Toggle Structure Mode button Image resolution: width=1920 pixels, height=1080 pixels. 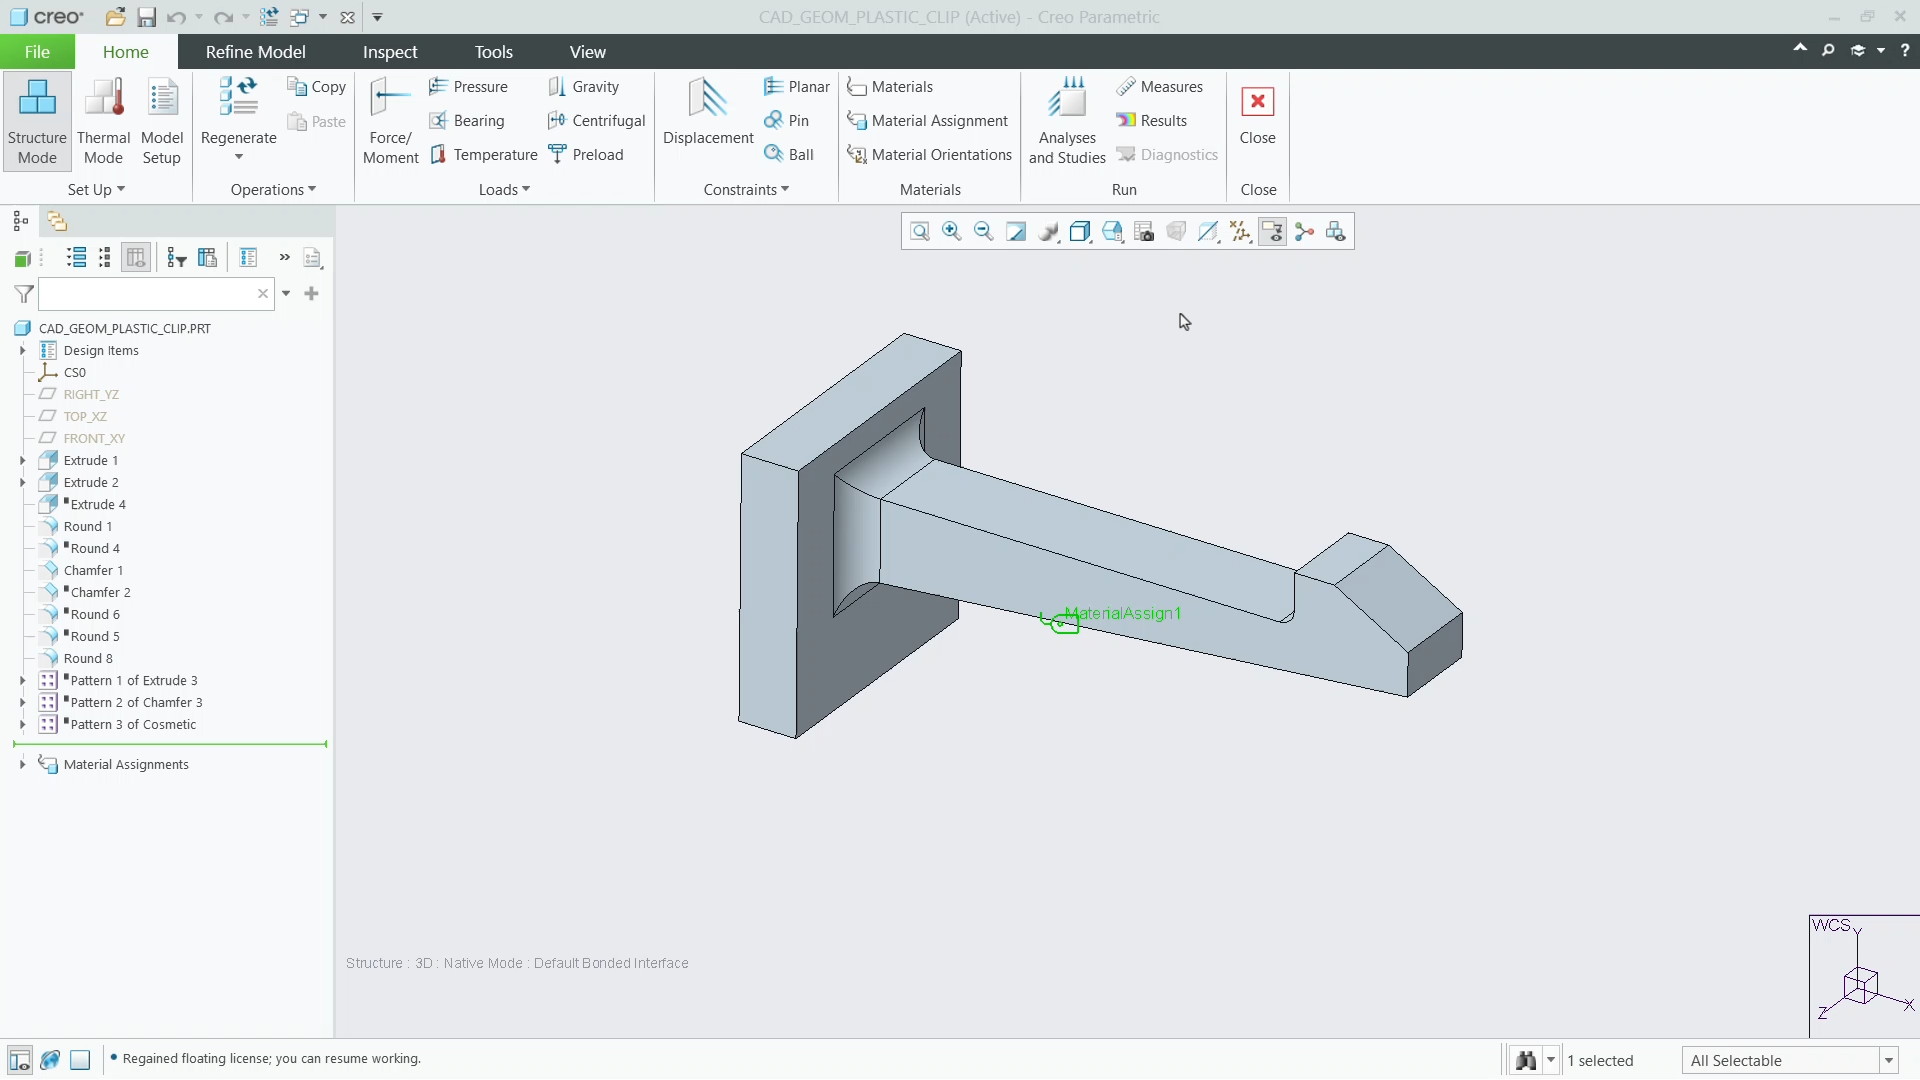tap(37, 122)
